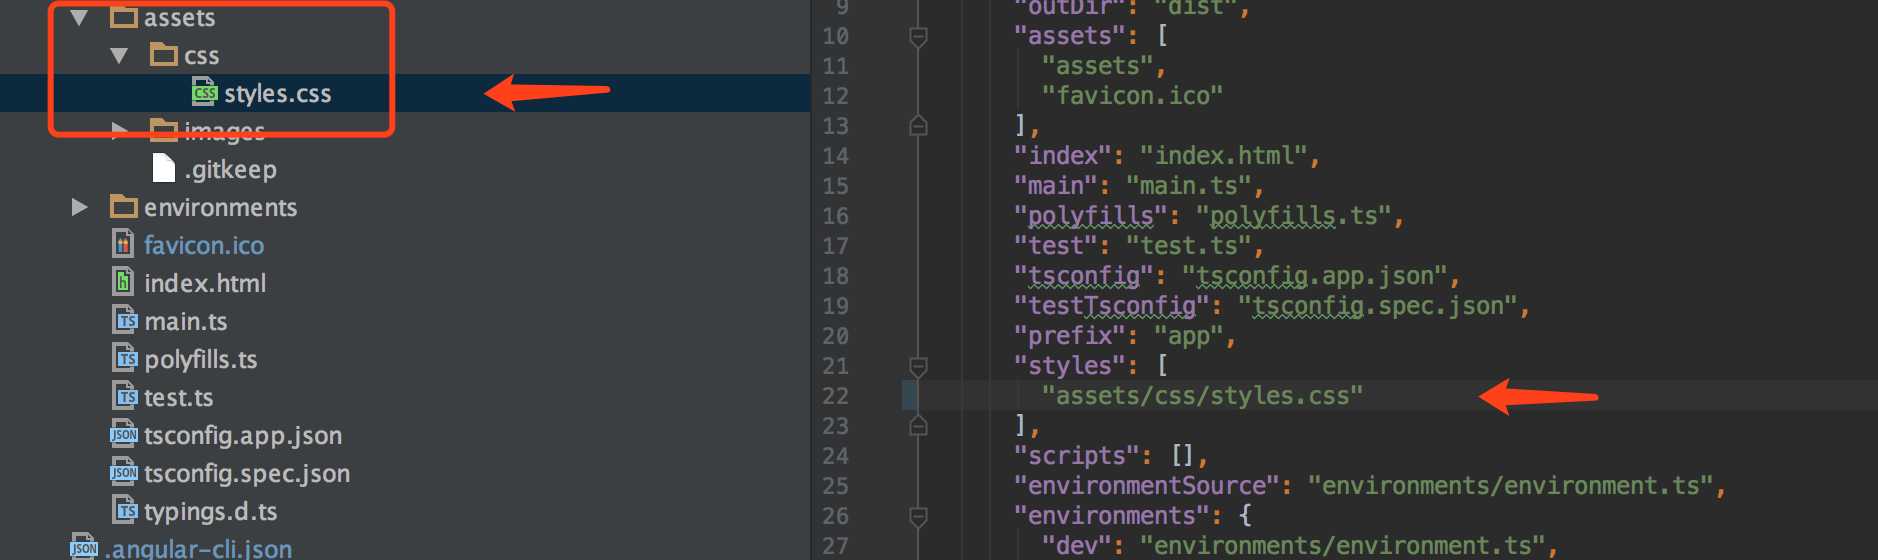Click the test.ts TypeScript icon
The width and height of the screenshot is (1878, 560).
pyautogui.click(x=125, y=396)
